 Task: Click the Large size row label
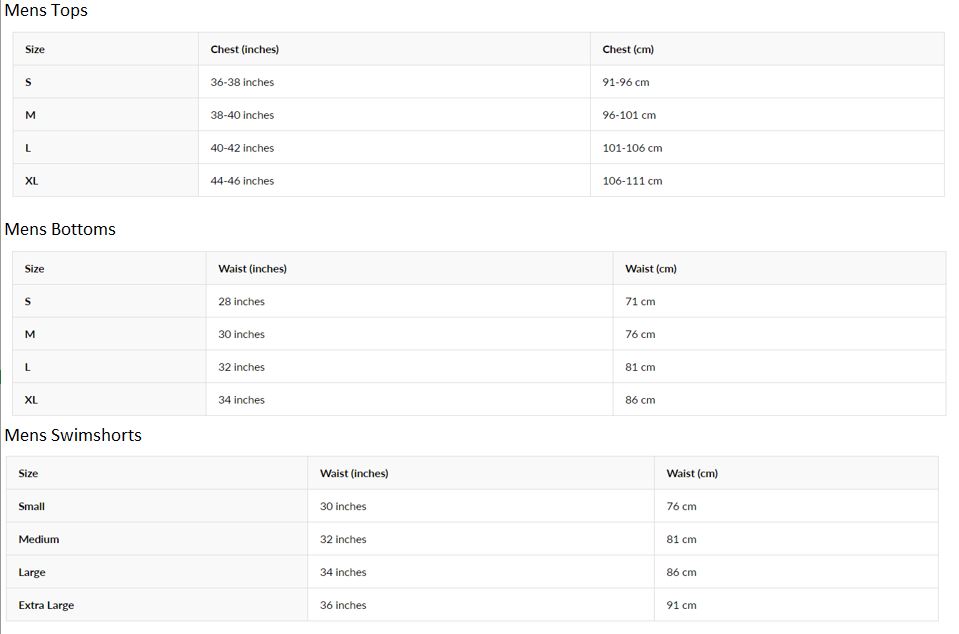pyautogui.click(x=32, y=572)
